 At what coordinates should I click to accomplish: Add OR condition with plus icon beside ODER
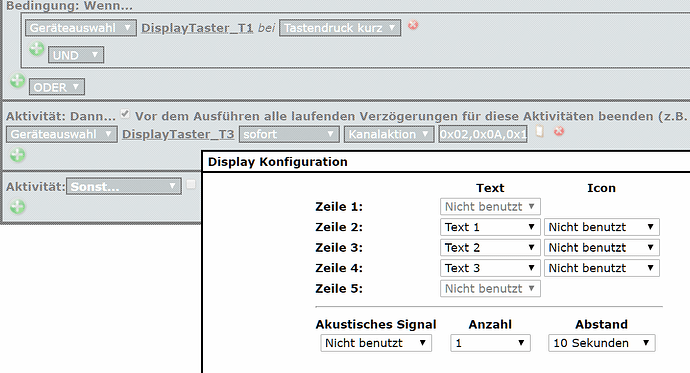pyautogui.click(x=18, y=80)
